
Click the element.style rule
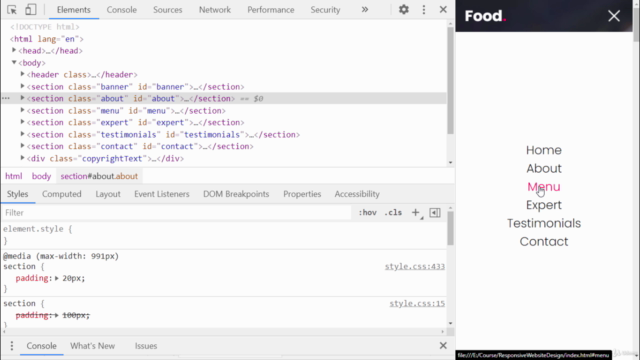click(x=38, y=229)
